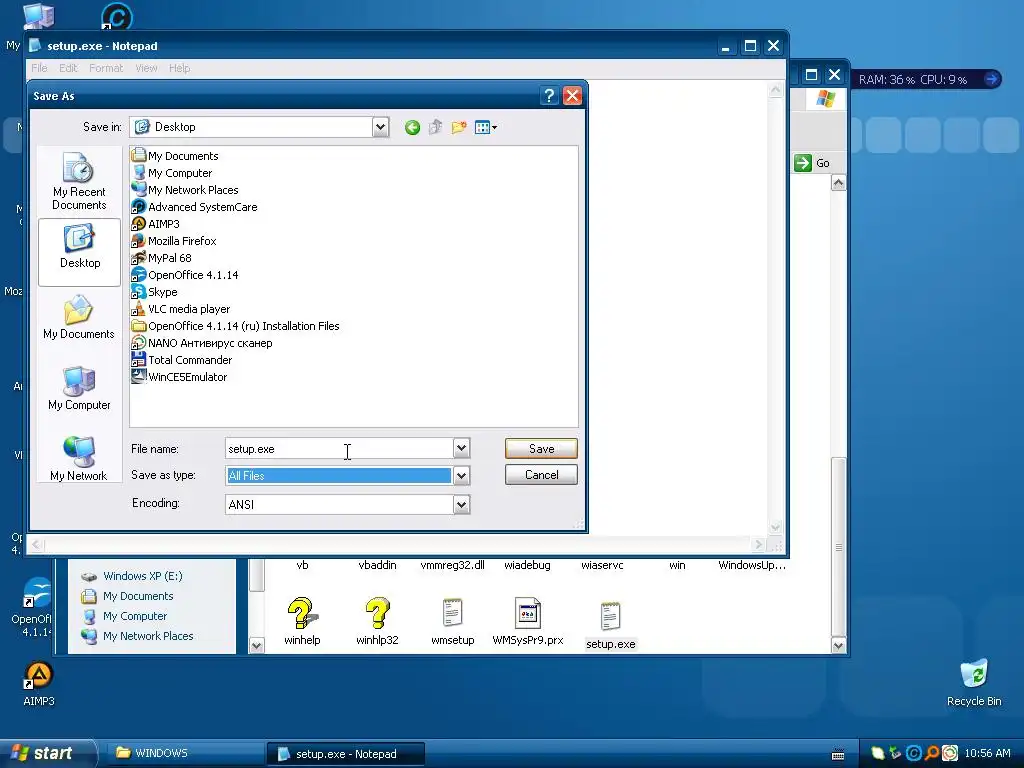
Task: Select Skype shortcut in the file list
Action: [155, 291]
